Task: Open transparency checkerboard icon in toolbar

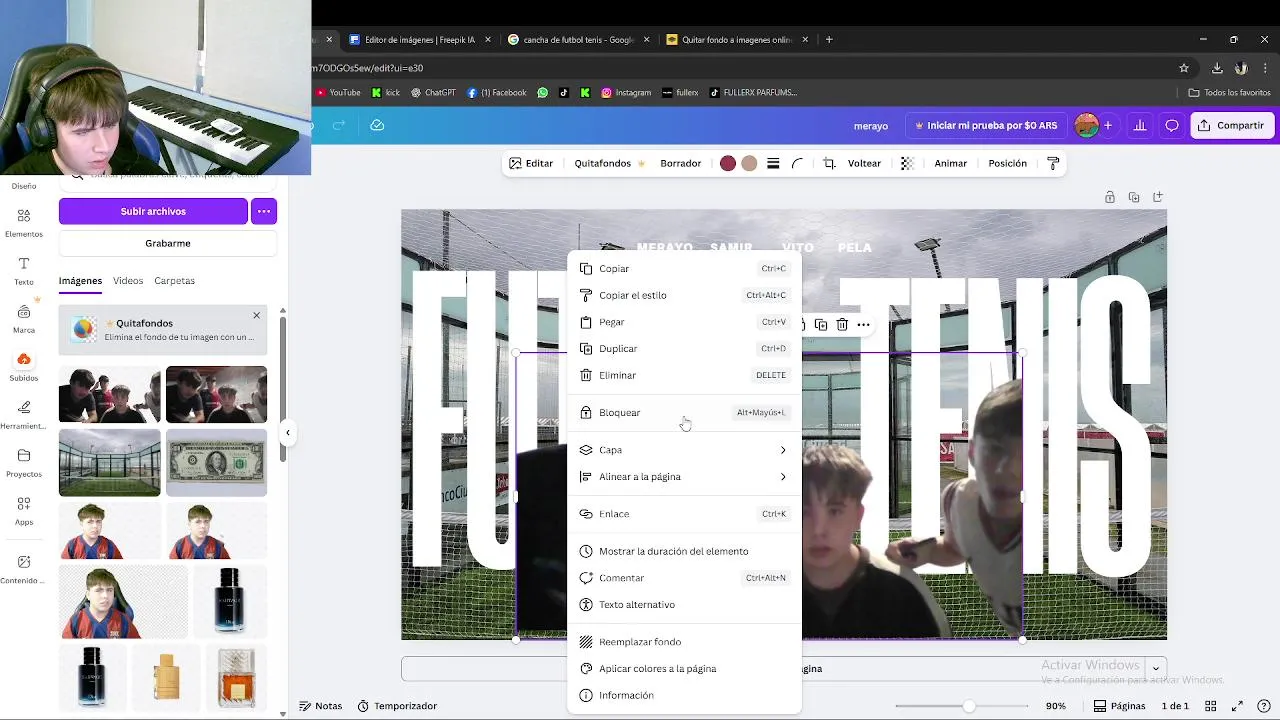Action: coord(907,163)
